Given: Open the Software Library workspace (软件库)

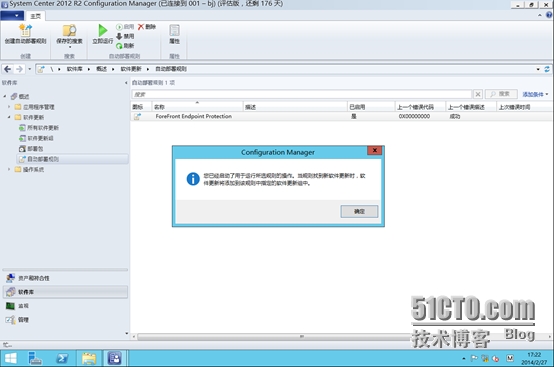Looking at the screenshot, I should click(65, 292).
